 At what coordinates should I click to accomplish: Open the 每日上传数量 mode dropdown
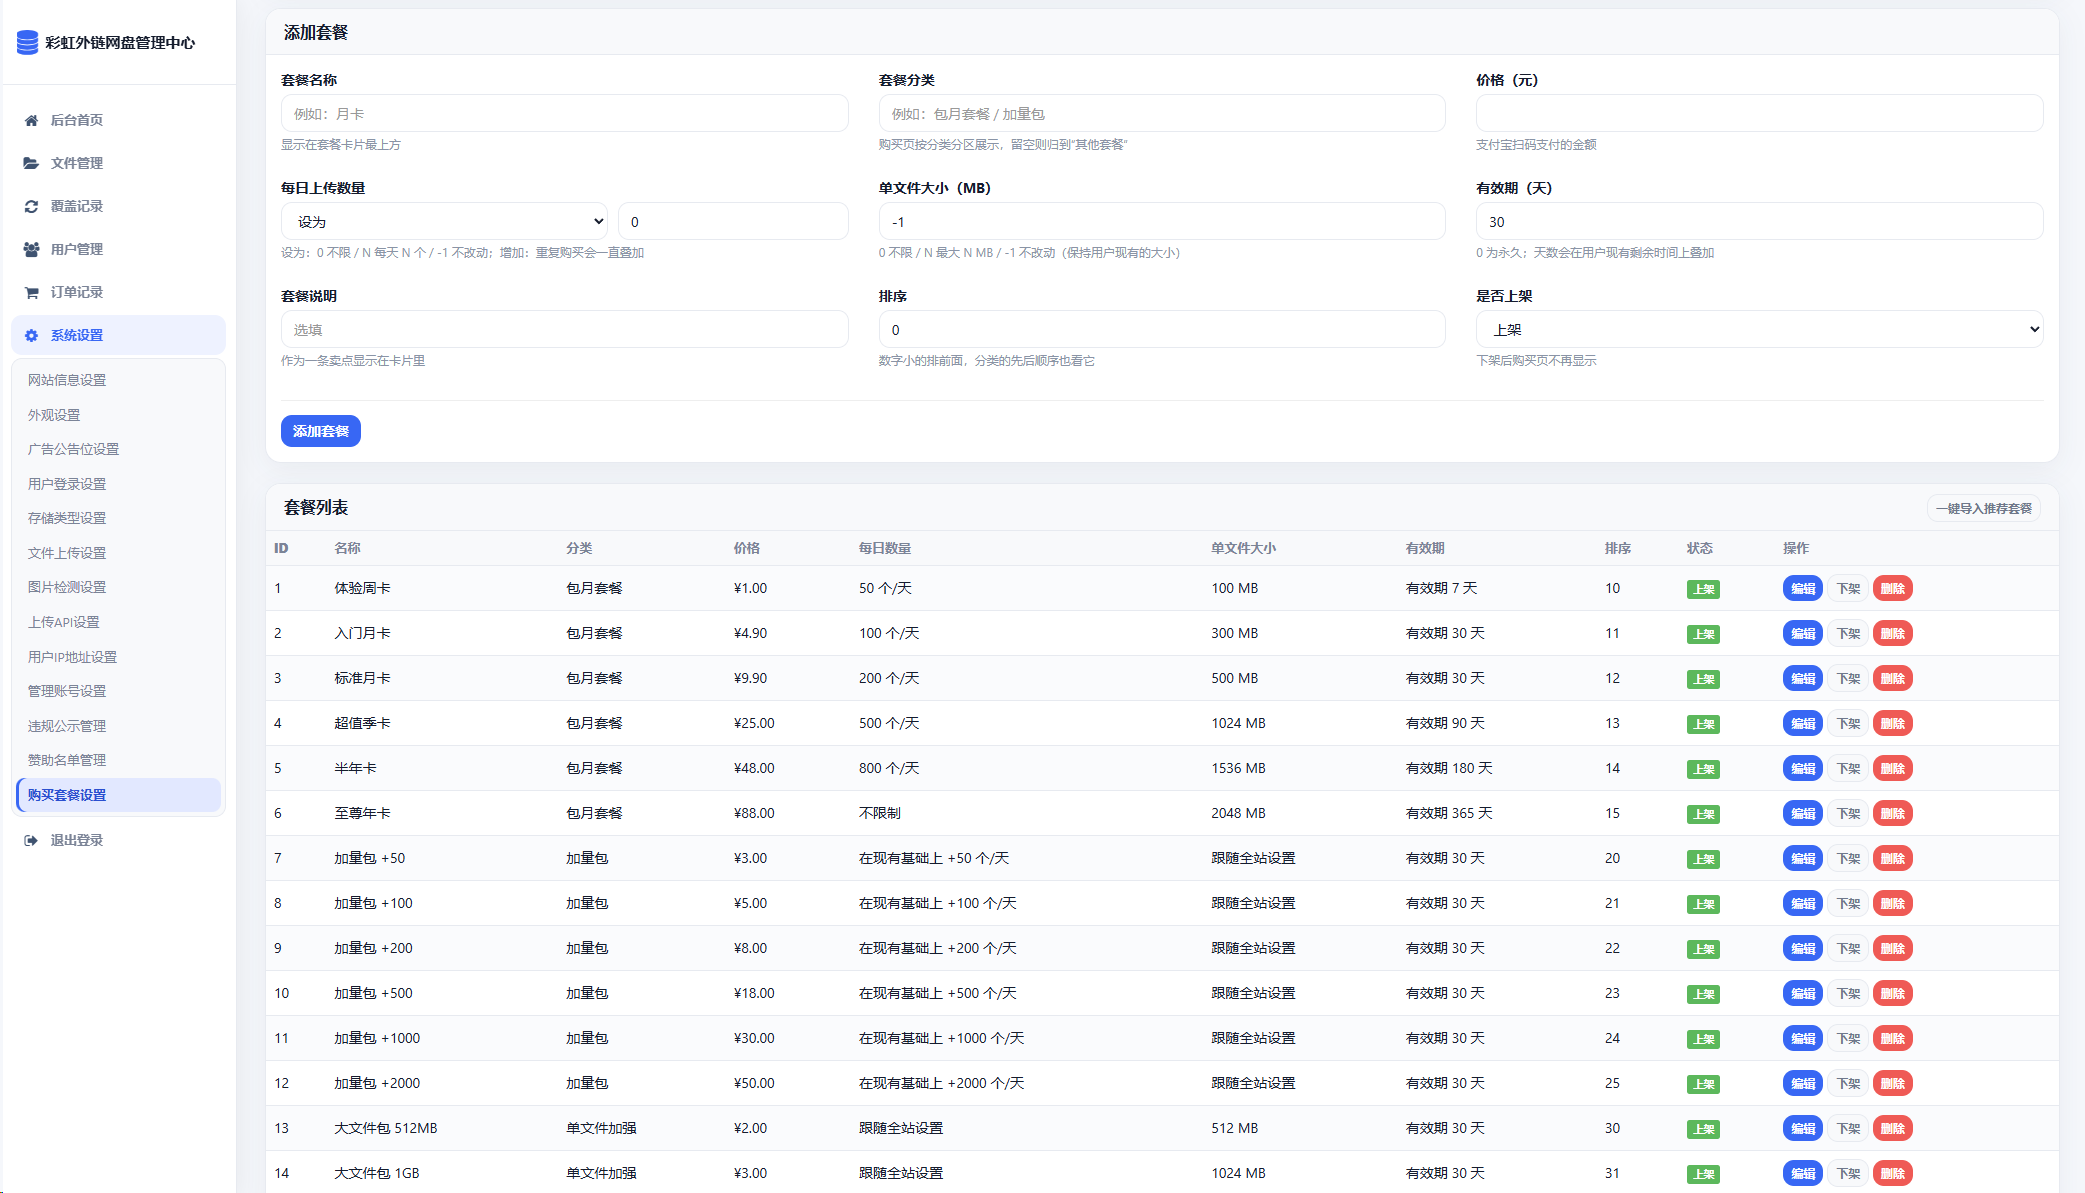[x=445, y=221]
